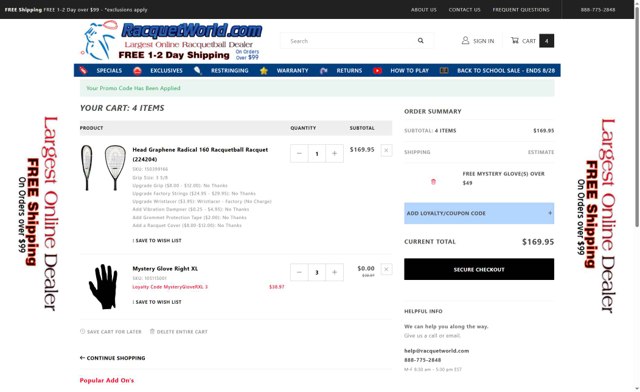640x392 pixels.
Task: Open the Returns menu item
Action: point(349,71)
